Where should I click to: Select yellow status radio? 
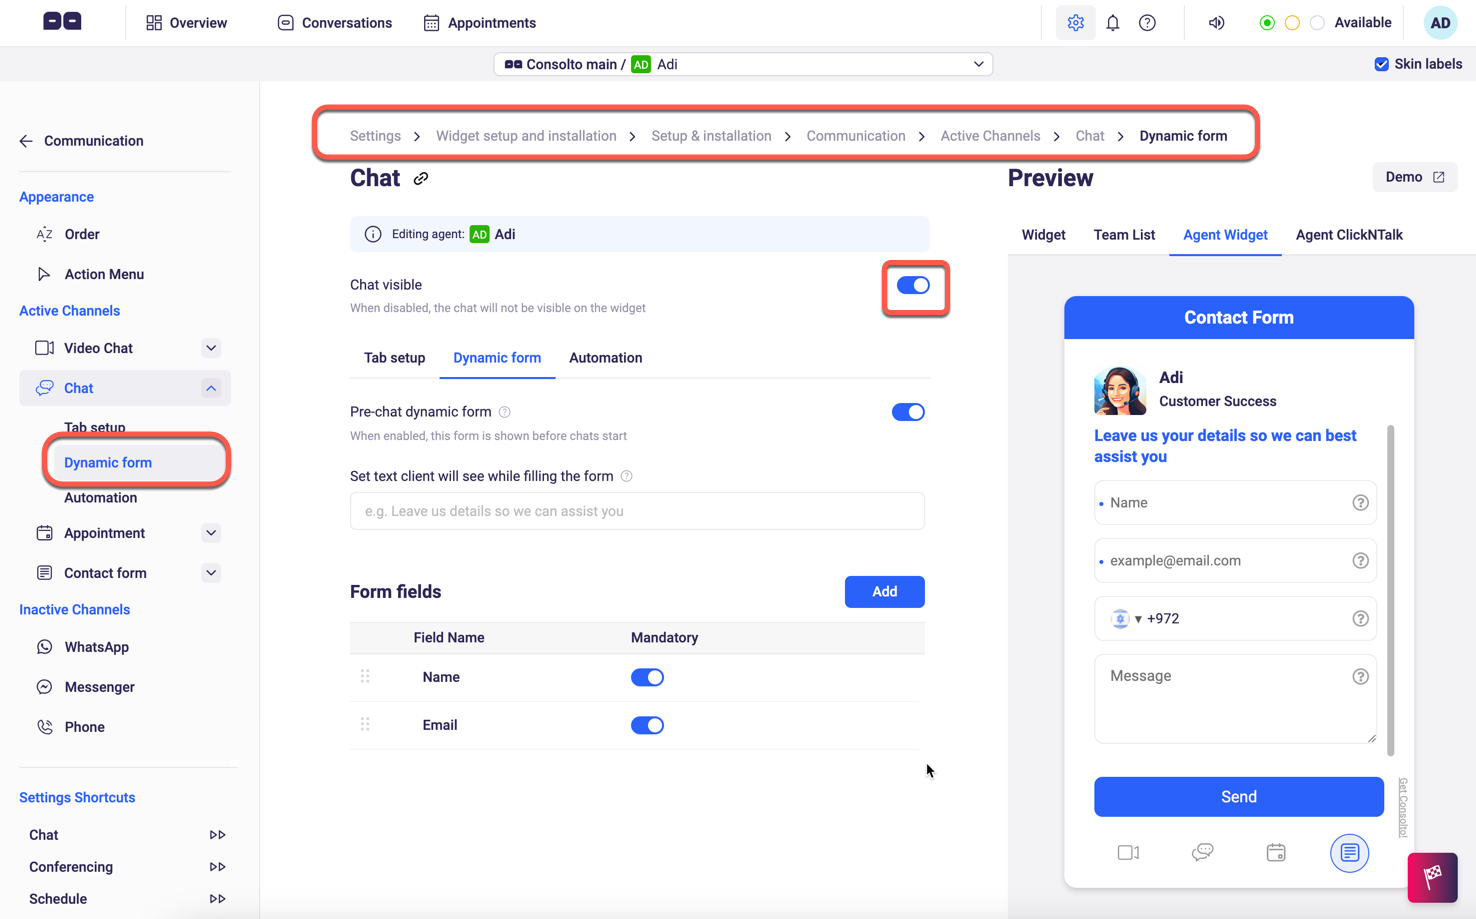coord(1292,23)
